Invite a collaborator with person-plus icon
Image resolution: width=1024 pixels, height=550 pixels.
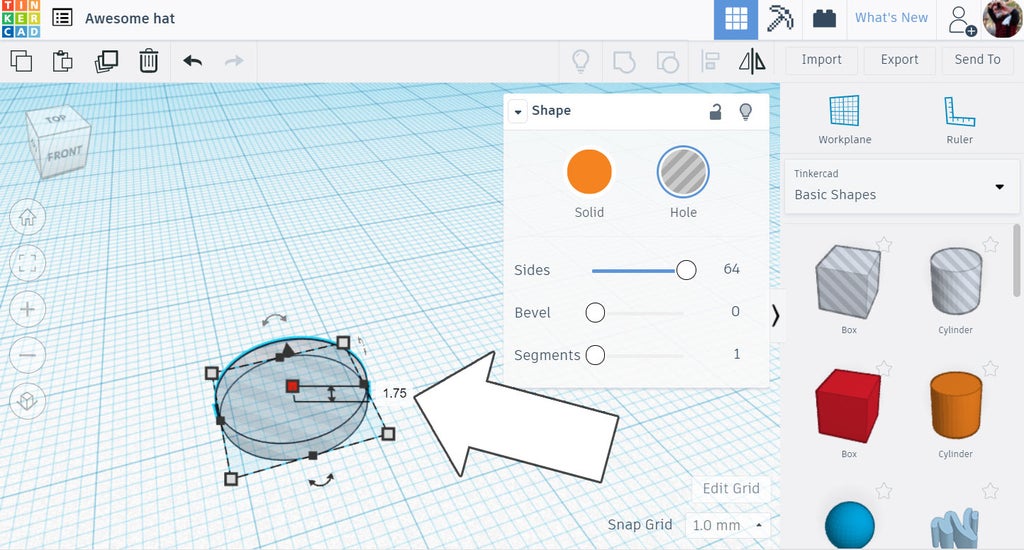click(x=961, y=20)
